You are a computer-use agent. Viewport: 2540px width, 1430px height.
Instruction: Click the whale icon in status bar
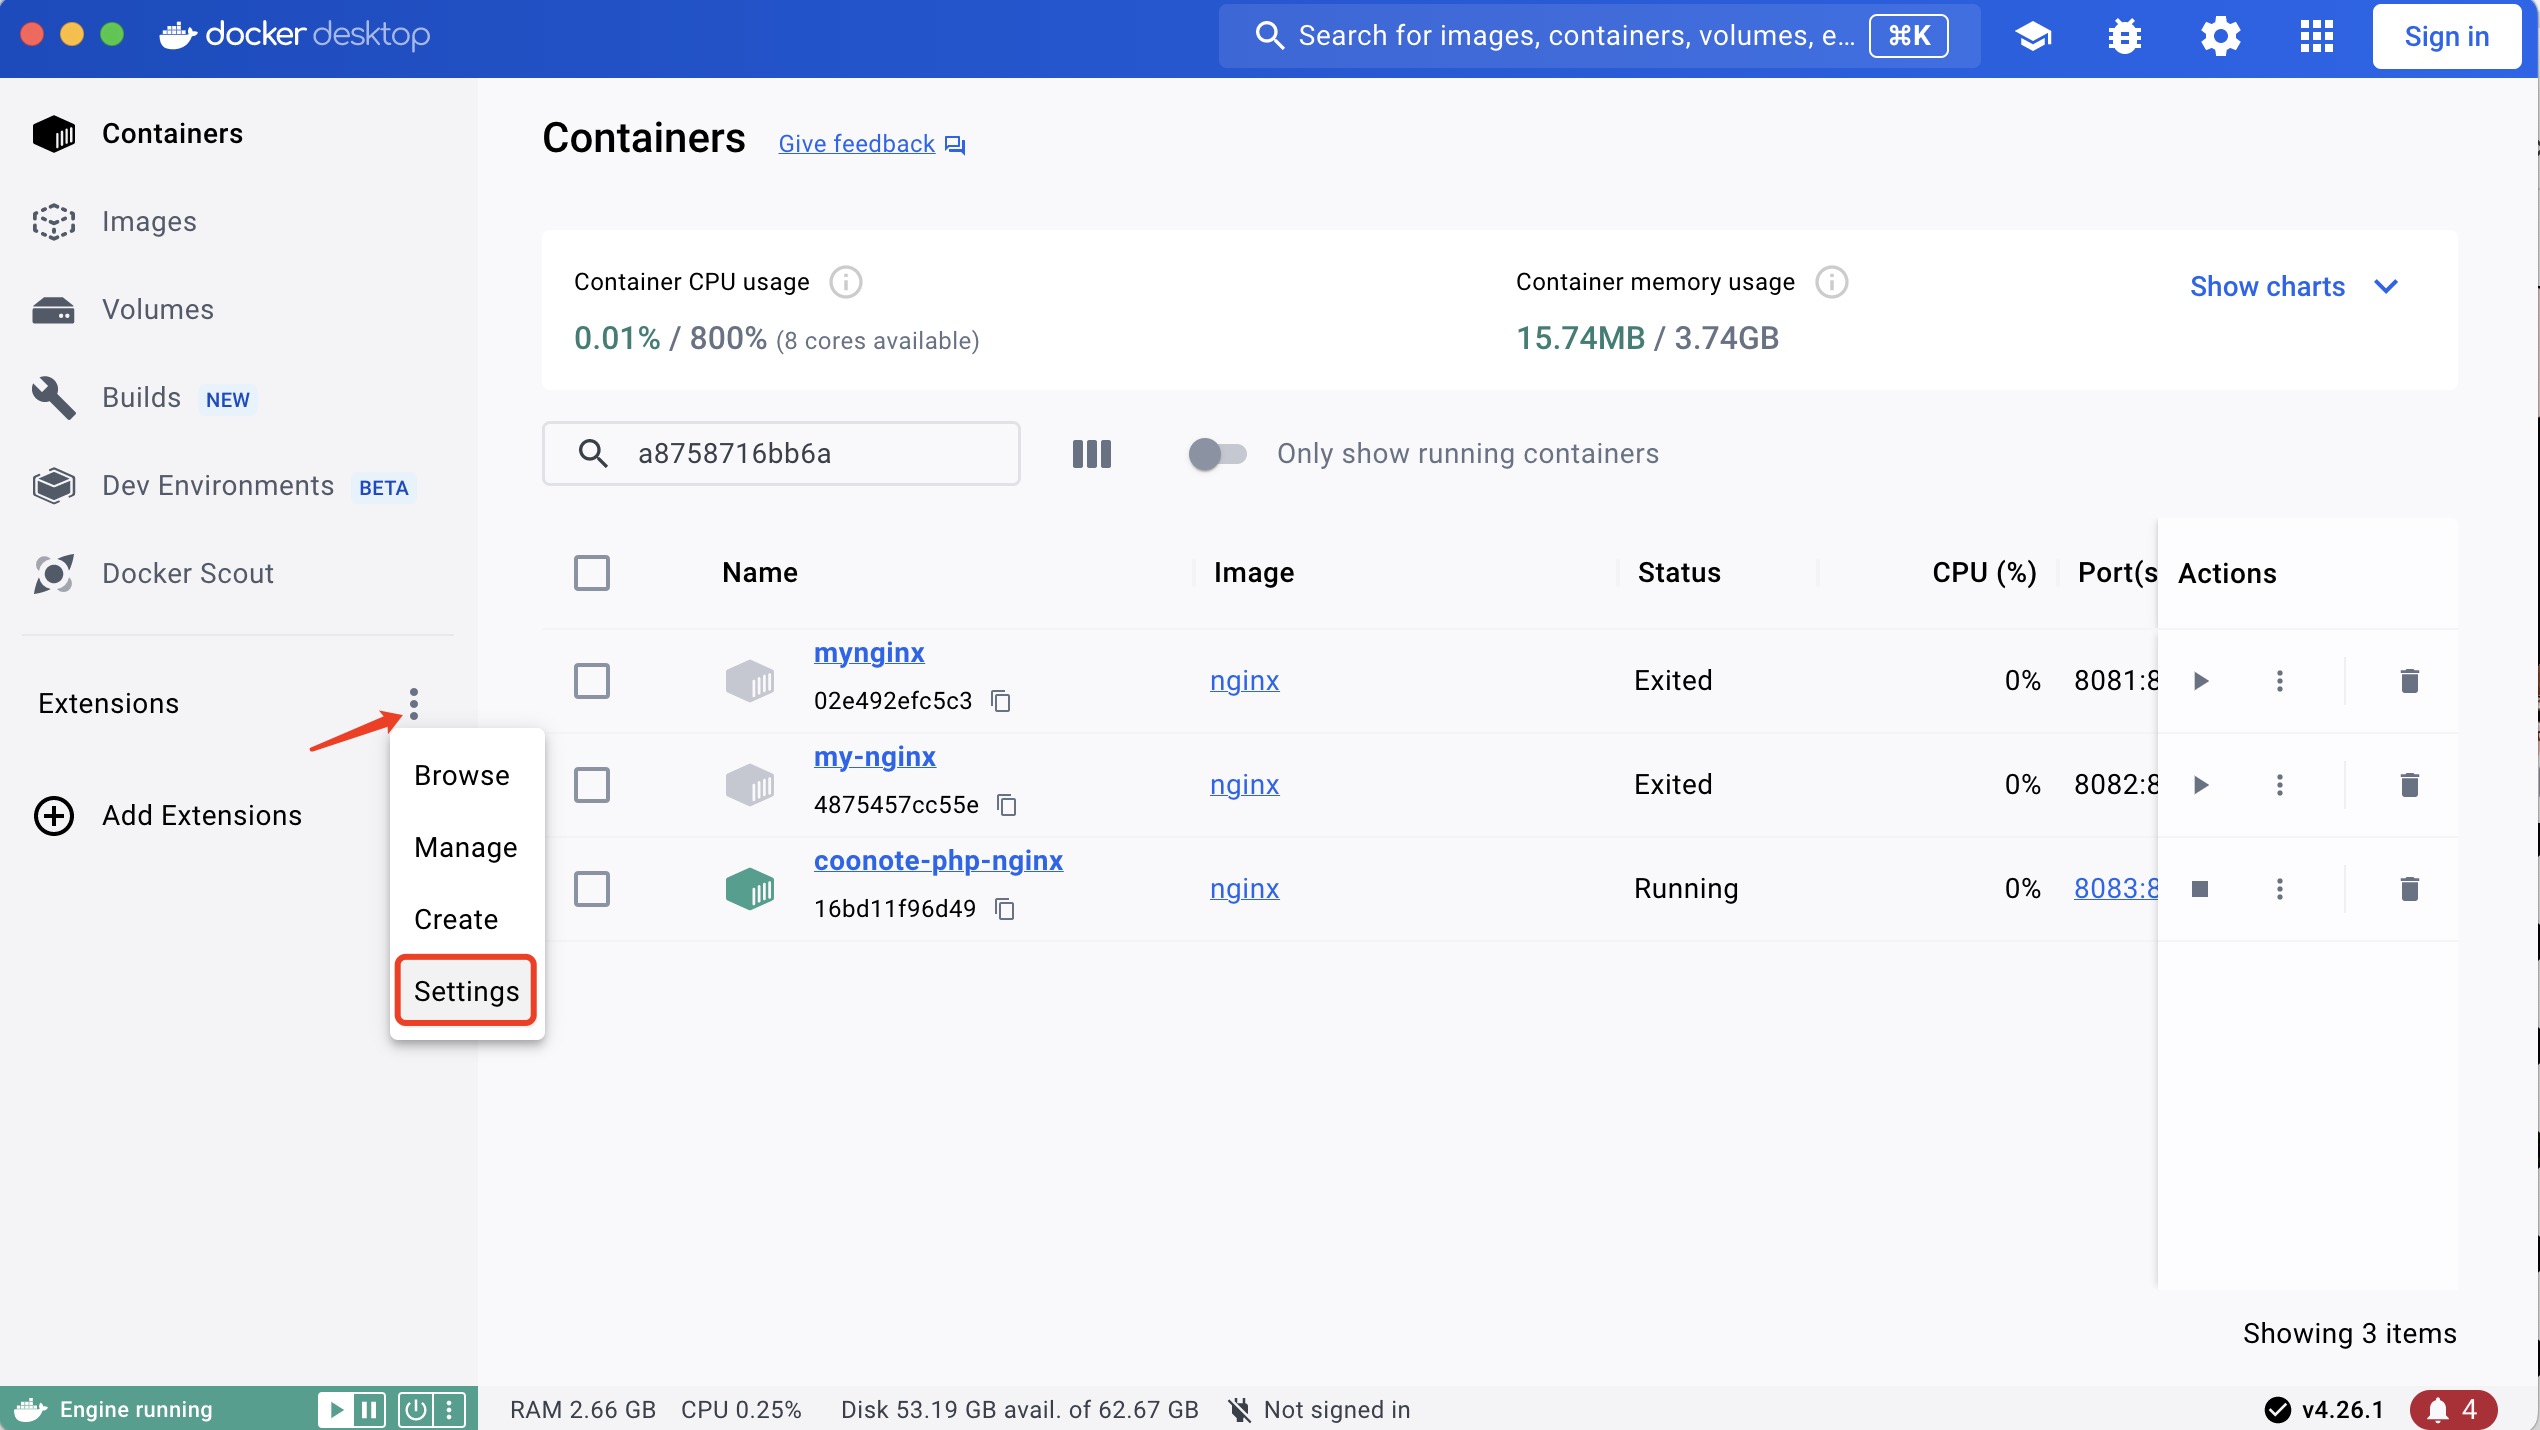coord(30,1410)
